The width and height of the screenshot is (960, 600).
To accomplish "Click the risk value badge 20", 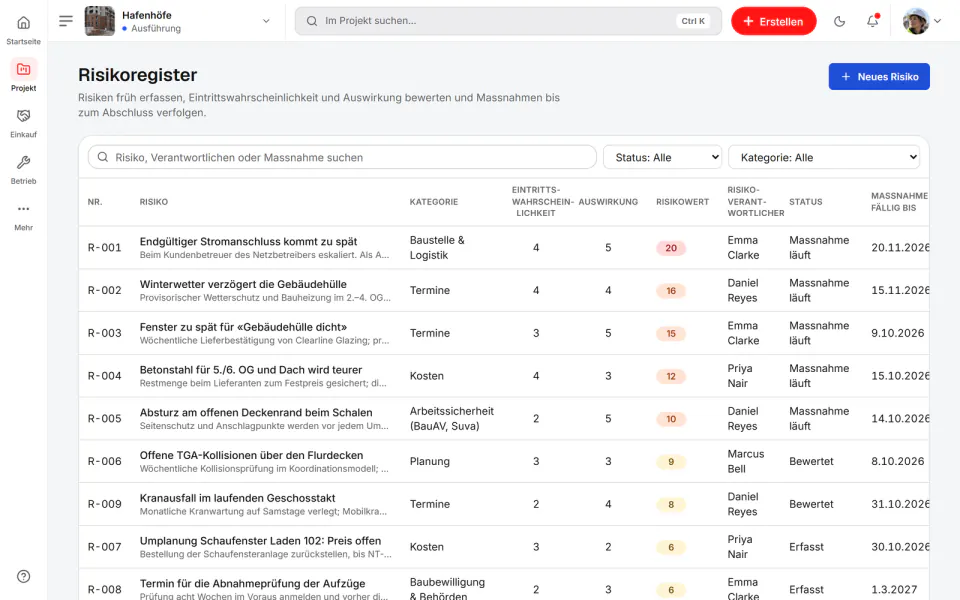I will (x=671, y=248).
